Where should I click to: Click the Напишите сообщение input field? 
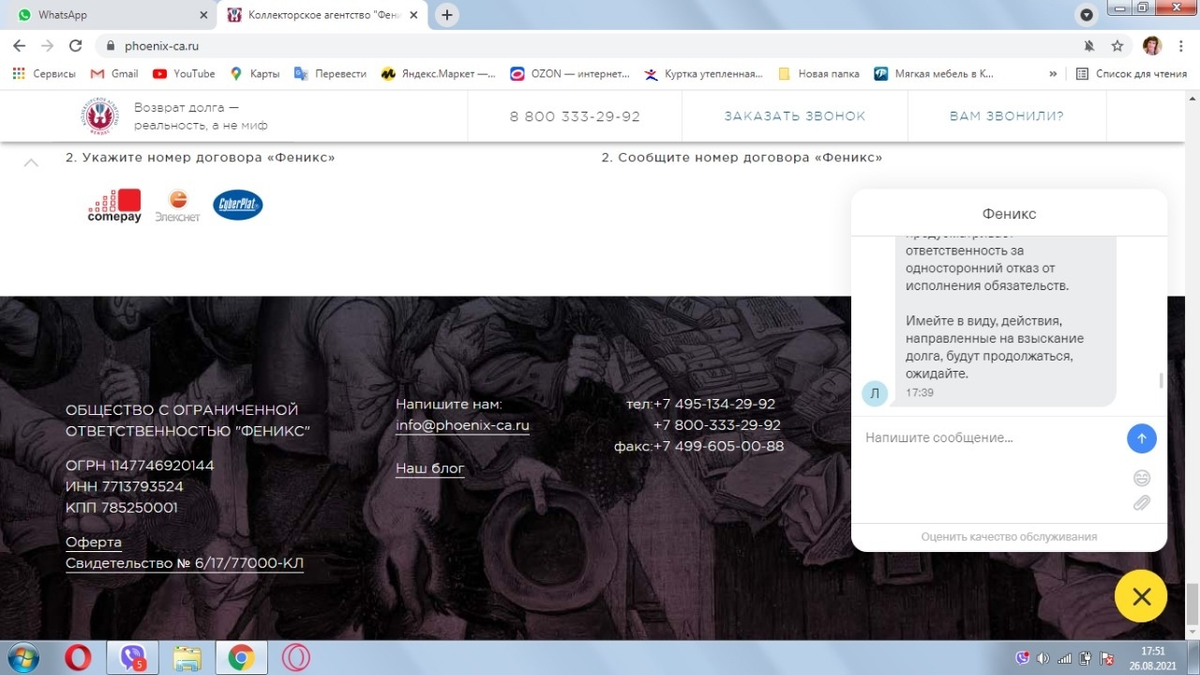(x=990, y=438)
